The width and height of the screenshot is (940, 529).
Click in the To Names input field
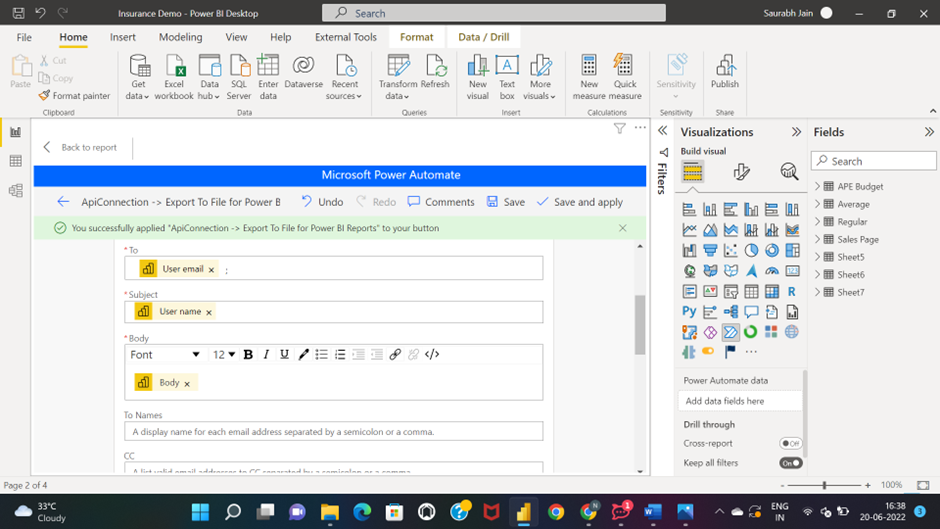pyautogui.click(x=333, y=431)
